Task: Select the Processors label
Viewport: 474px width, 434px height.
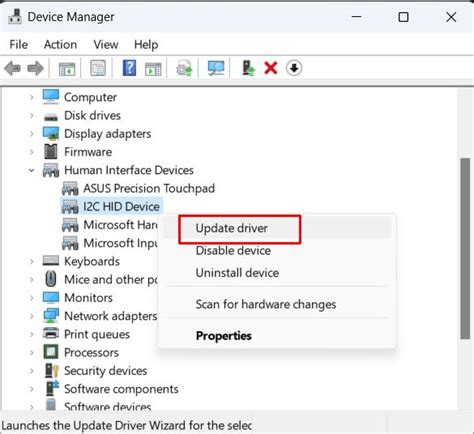Action: pyautogui.click(x=91, y=352)
